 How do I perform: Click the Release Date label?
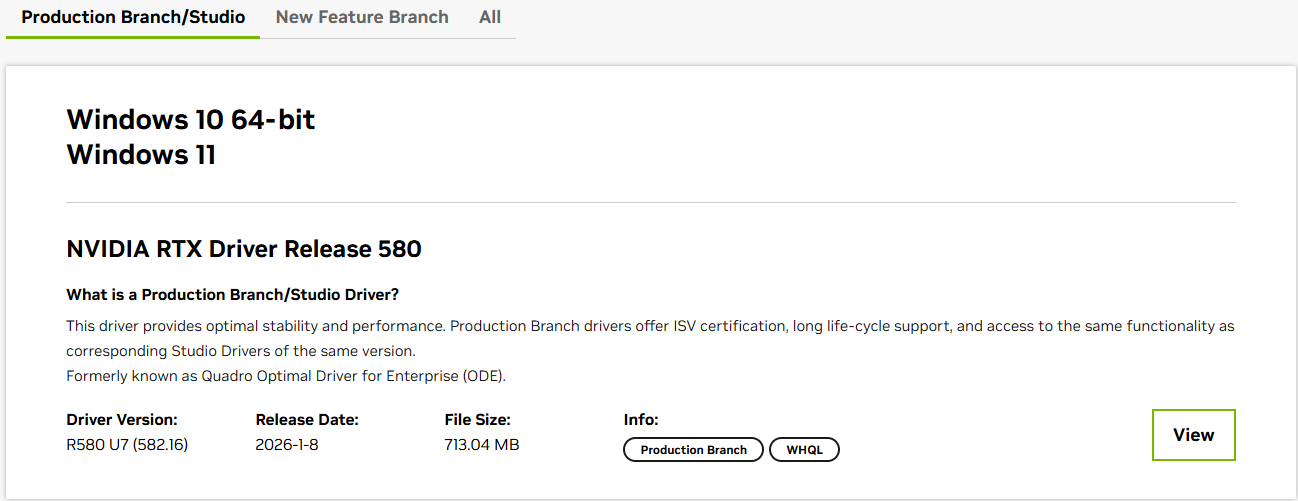point(307,420)
